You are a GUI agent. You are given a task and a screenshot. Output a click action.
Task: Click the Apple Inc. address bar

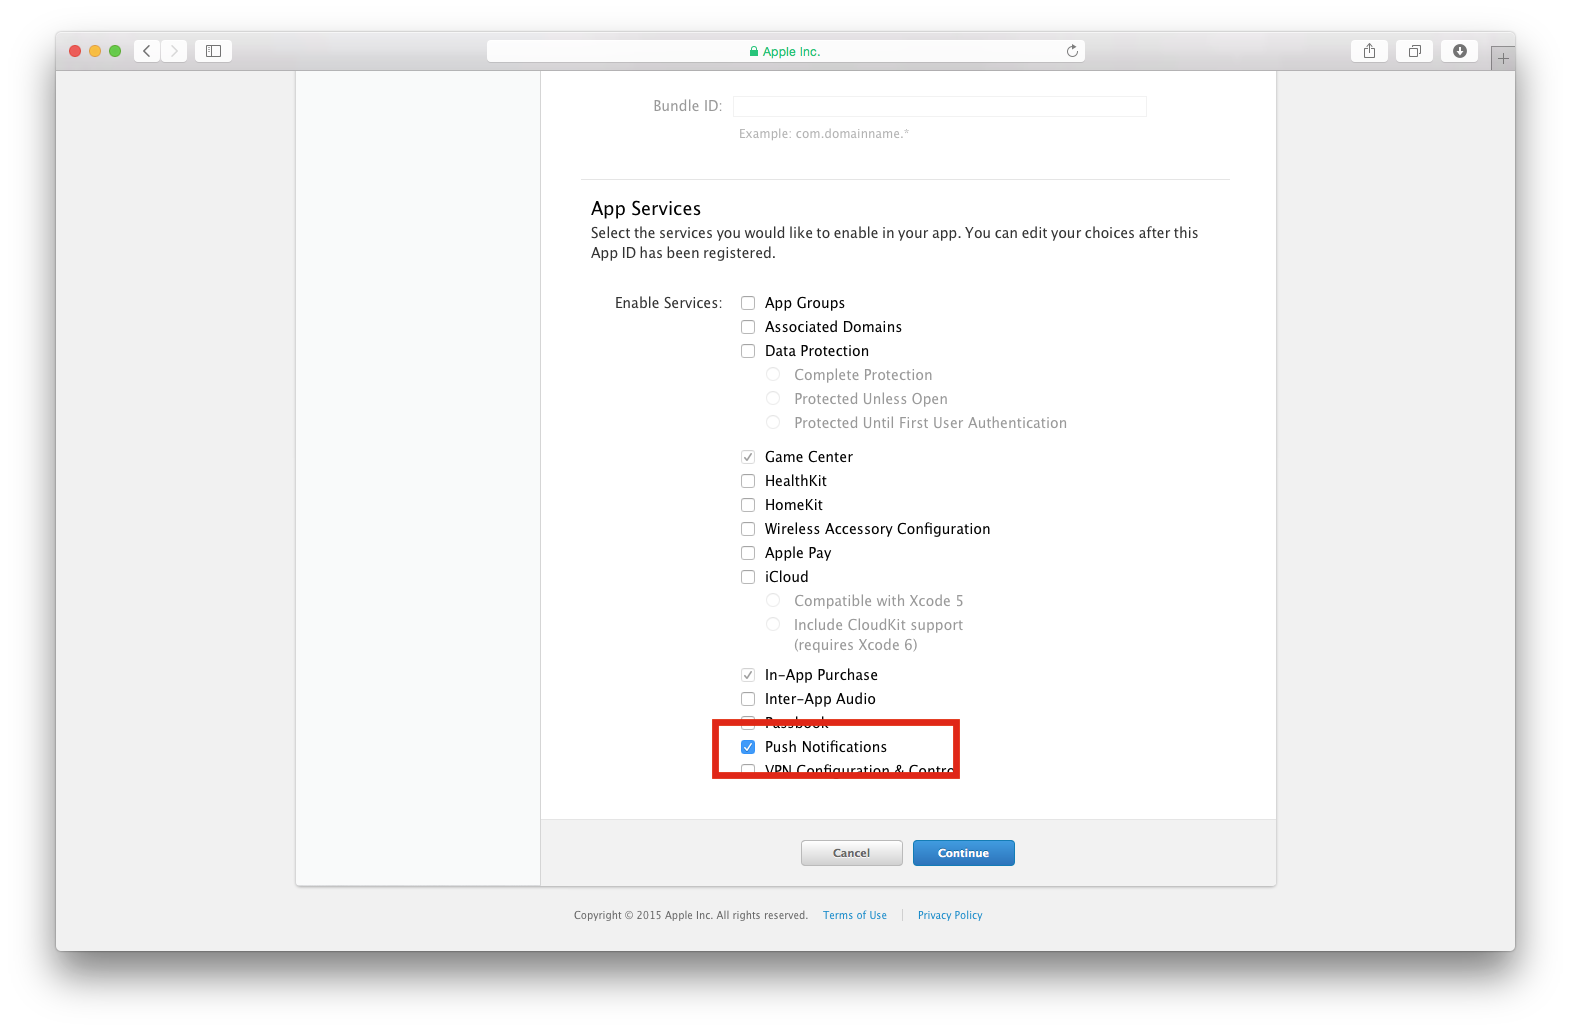785,51
